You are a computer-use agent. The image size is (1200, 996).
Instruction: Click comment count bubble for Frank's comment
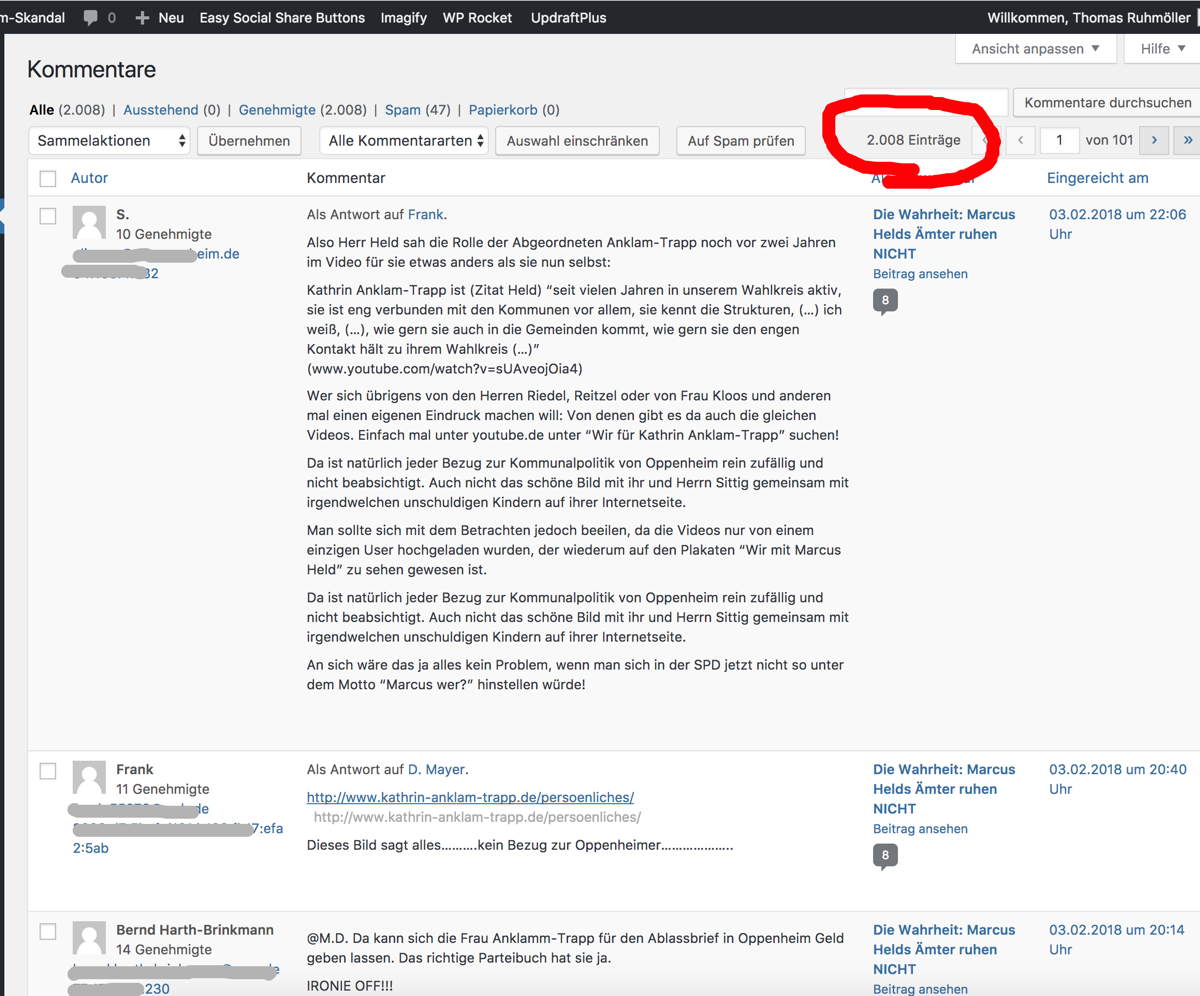pos(885,855)
